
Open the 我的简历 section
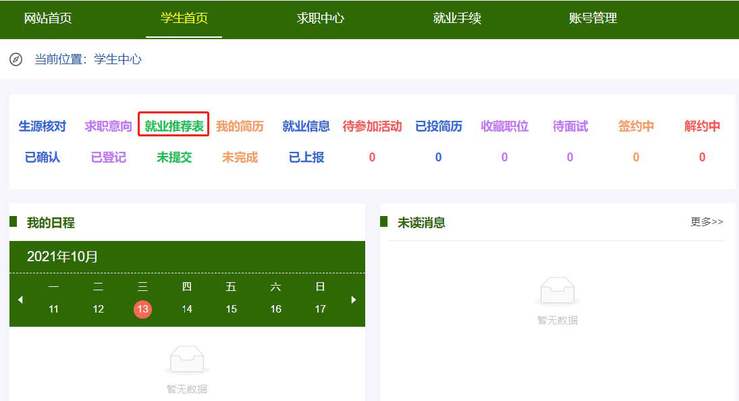point(240,126)
